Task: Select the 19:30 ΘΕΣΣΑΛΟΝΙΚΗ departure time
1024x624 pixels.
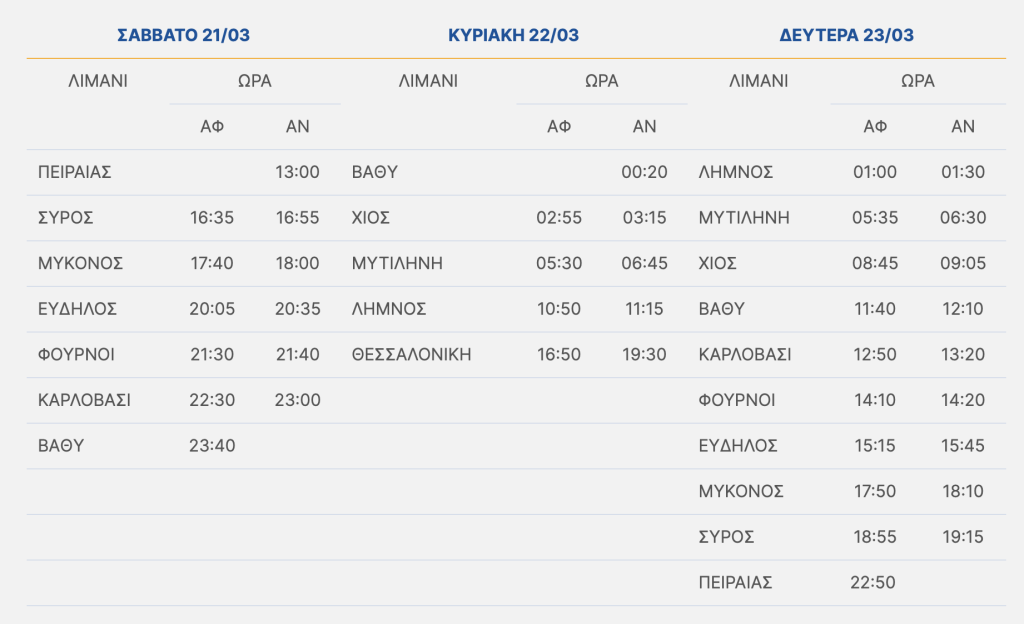Action: [644, 354]
